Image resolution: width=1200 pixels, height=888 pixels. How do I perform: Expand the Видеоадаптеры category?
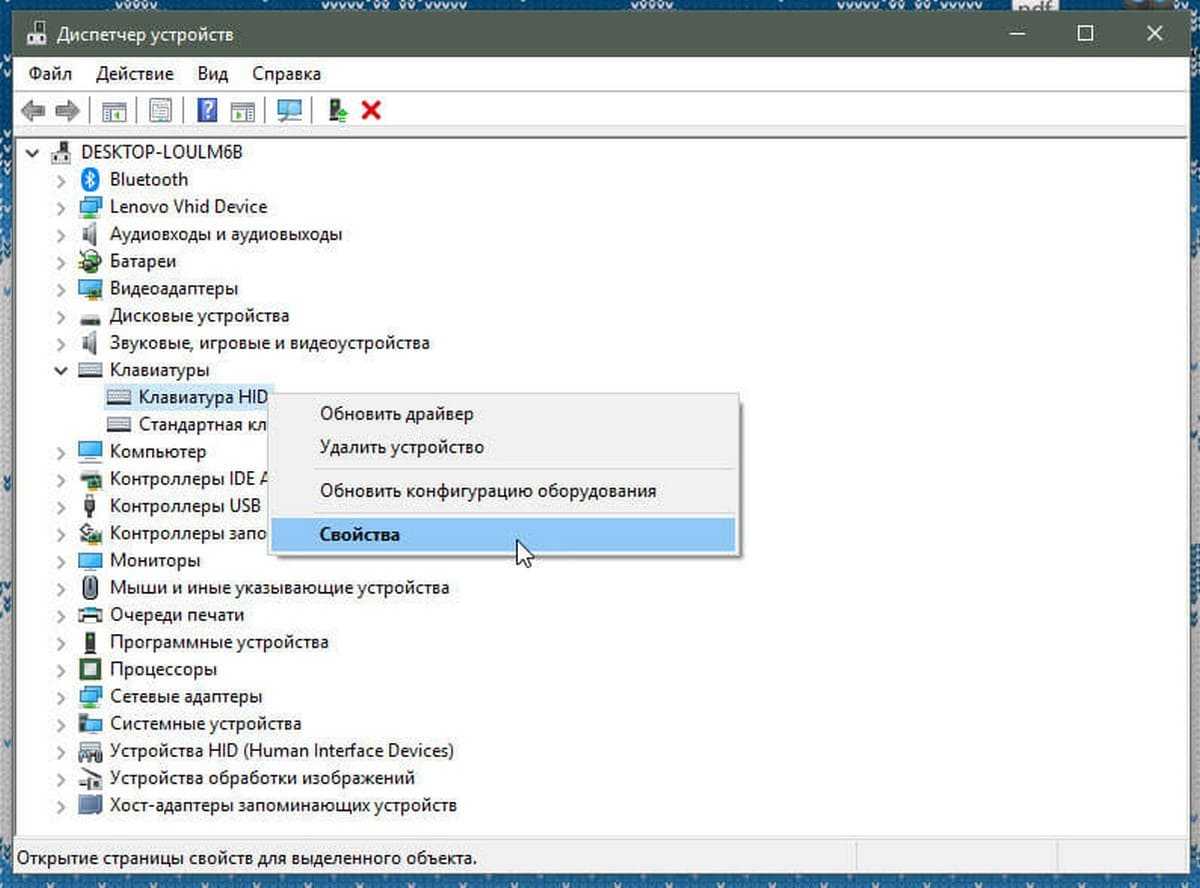click(x=62, y=289)
